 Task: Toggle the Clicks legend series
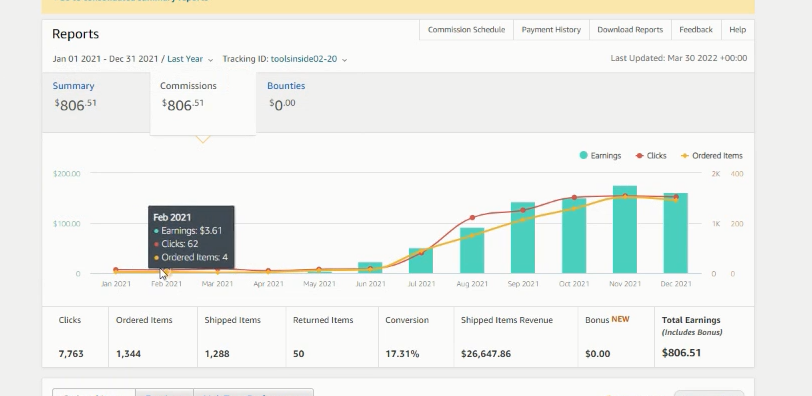coord(651,155)
